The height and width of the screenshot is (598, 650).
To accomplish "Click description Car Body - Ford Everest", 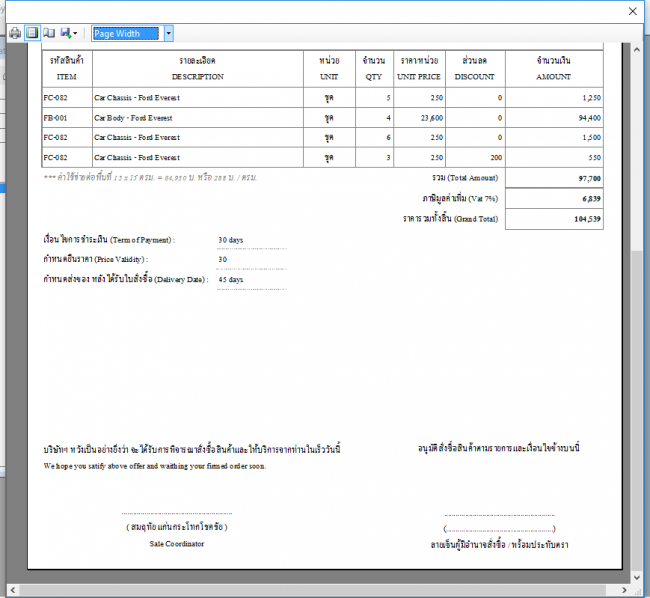I will click(x=133, y=118).
